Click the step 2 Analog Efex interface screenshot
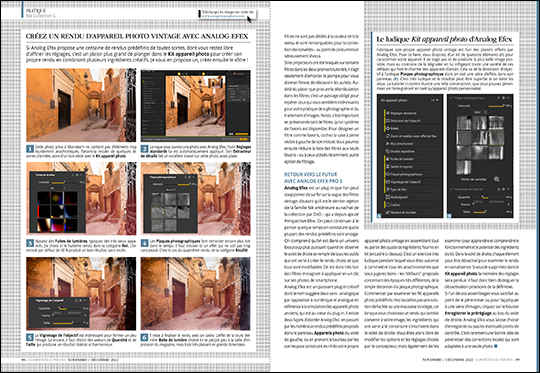Screen dimensions: 540x373 click(196, 106)
